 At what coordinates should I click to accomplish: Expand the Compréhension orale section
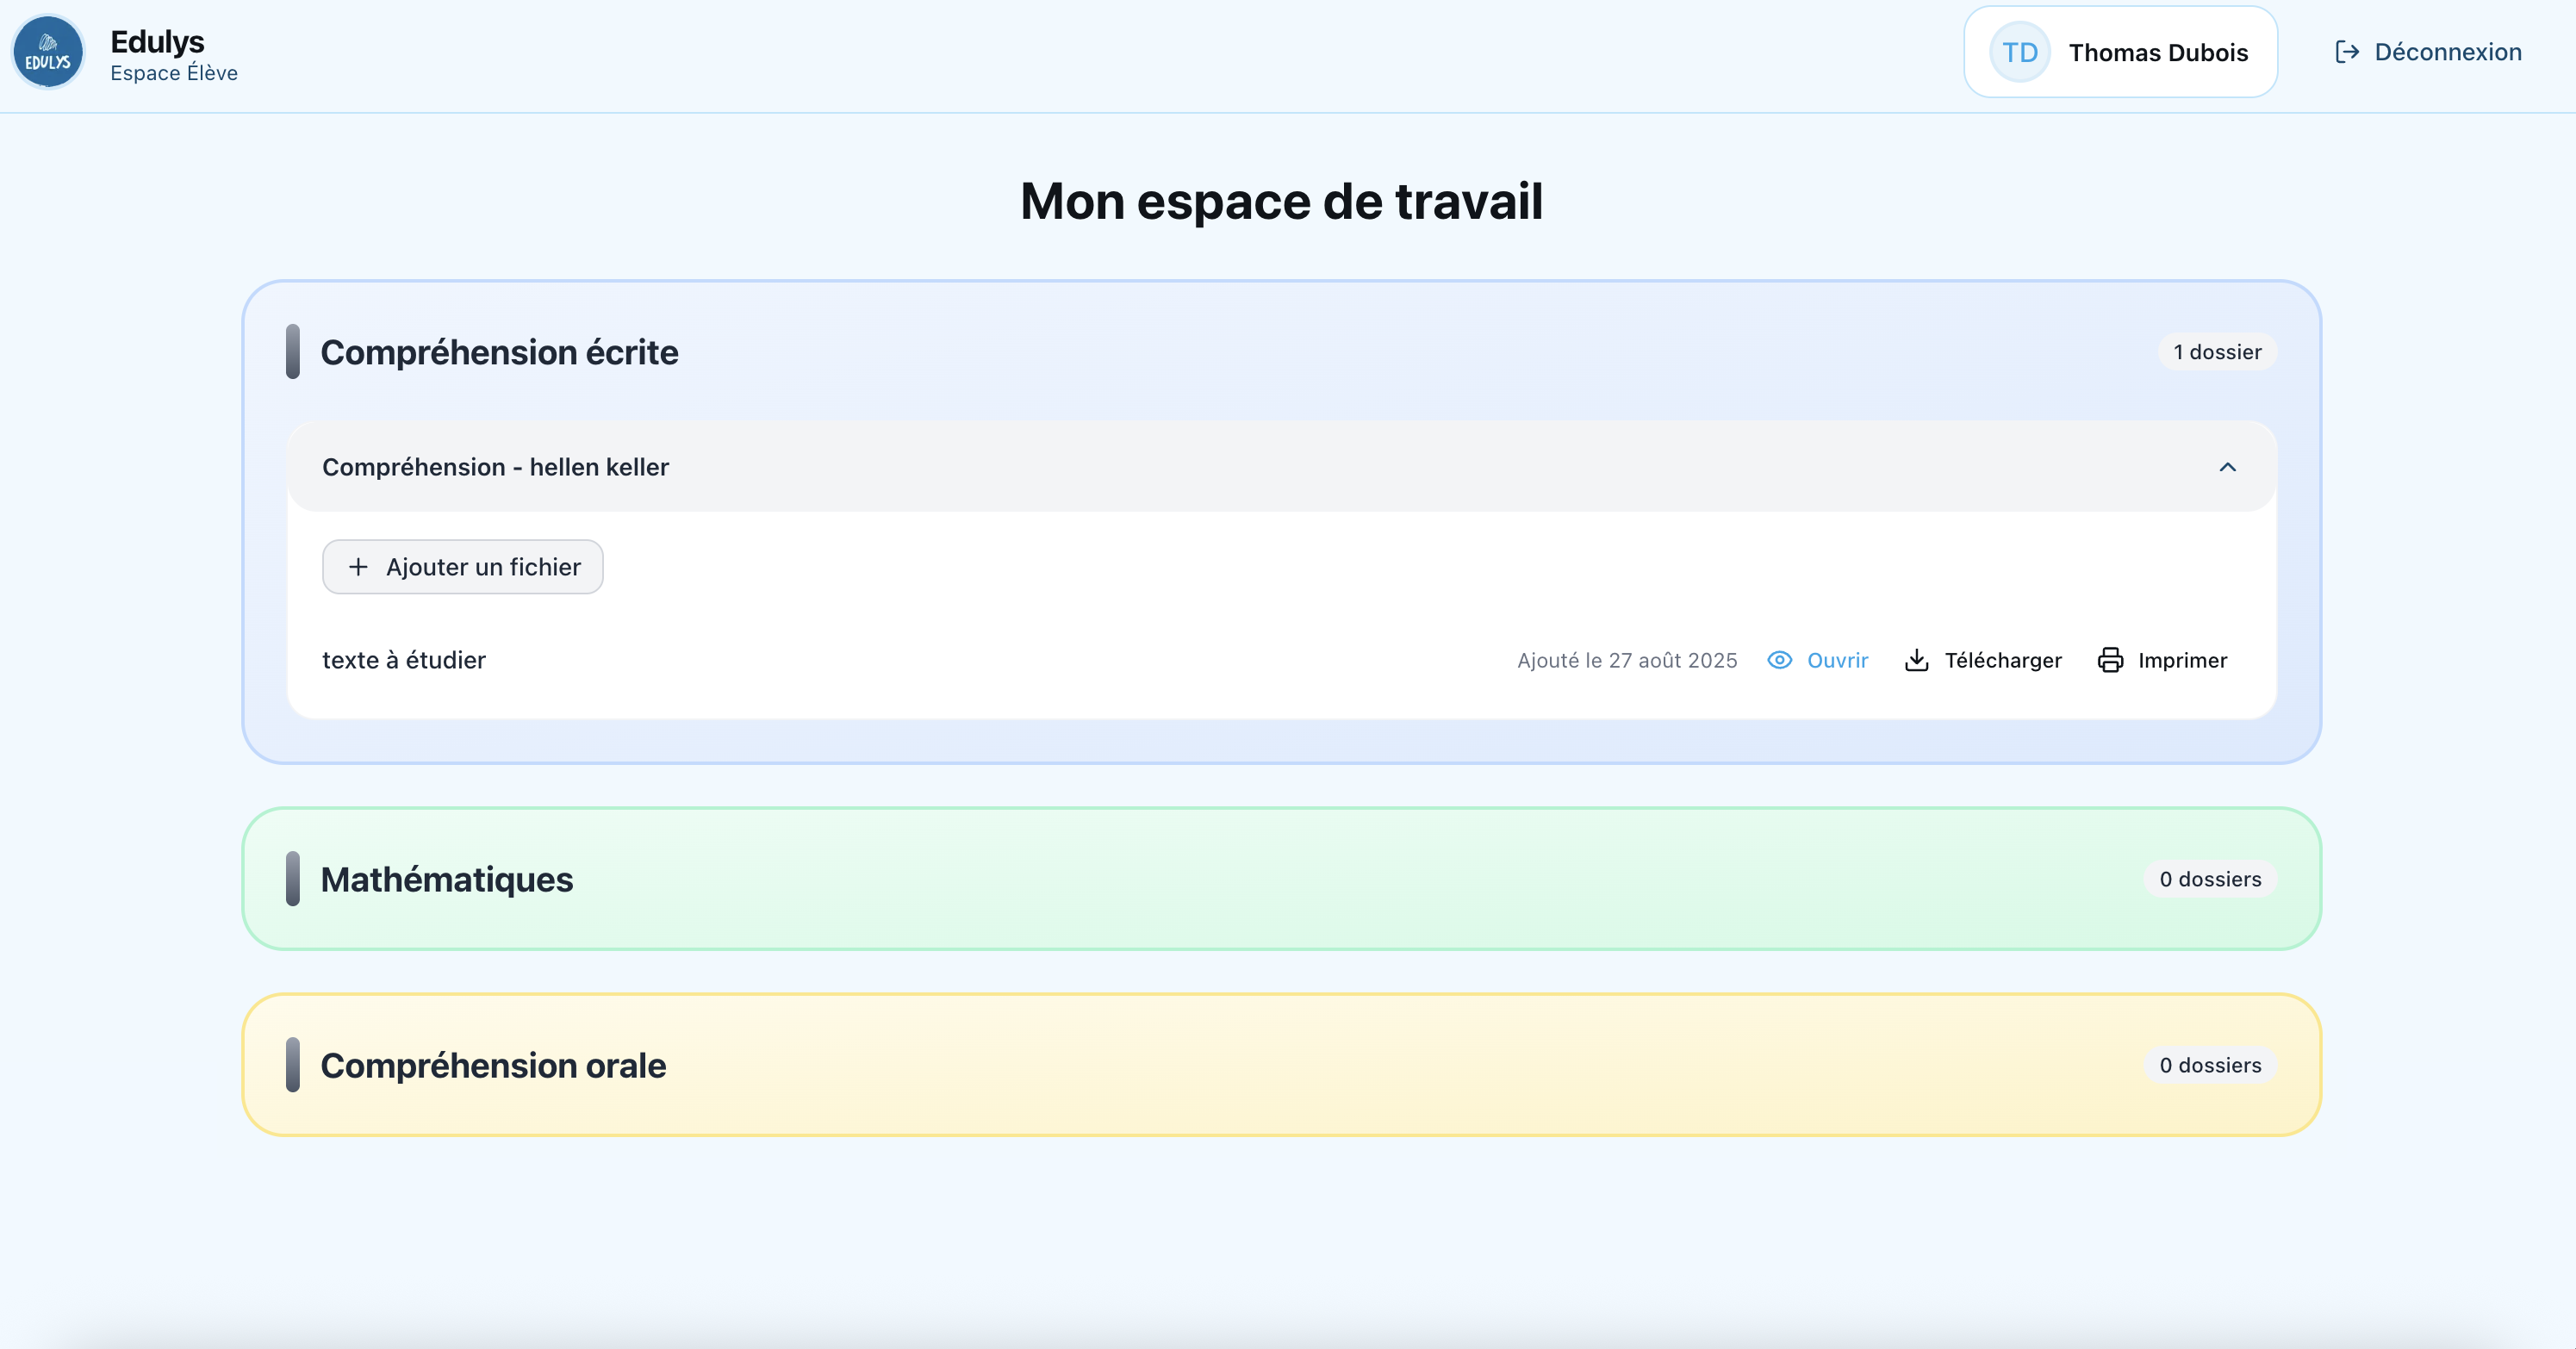[493, 1065]
